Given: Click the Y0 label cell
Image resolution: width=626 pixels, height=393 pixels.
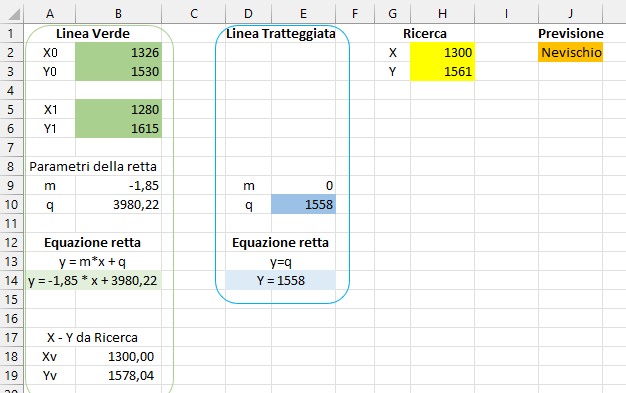Looking at the screenshot, I should (x=50, y=71).
